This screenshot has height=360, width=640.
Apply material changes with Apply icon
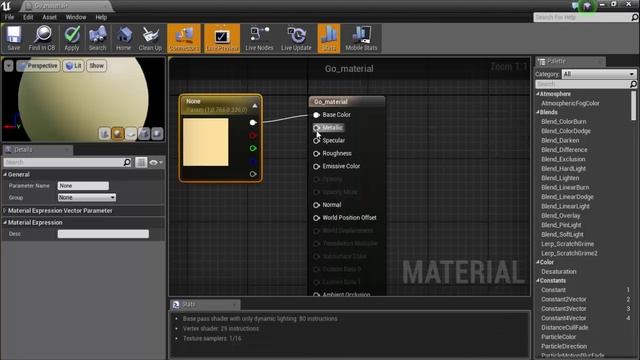pyautogui.click(x=71, y=38)
